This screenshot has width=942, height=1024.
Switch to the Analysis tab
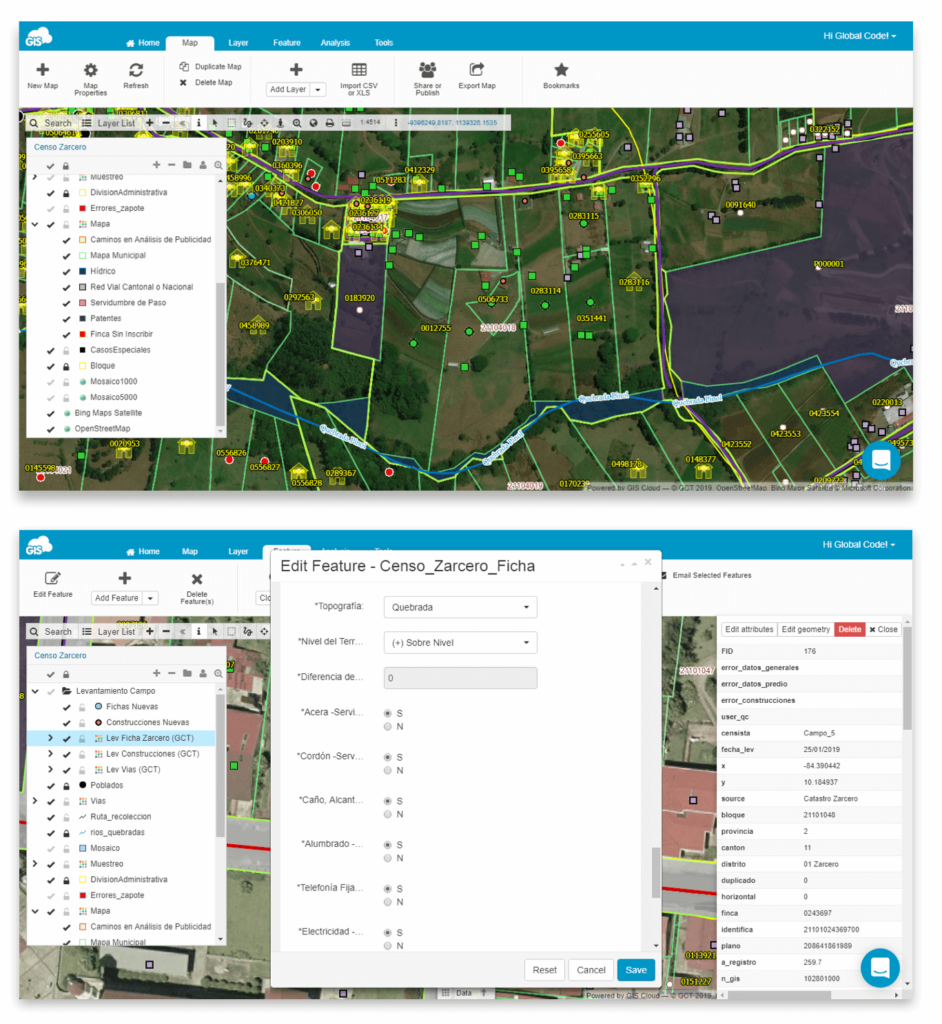(x=335, y=43)
